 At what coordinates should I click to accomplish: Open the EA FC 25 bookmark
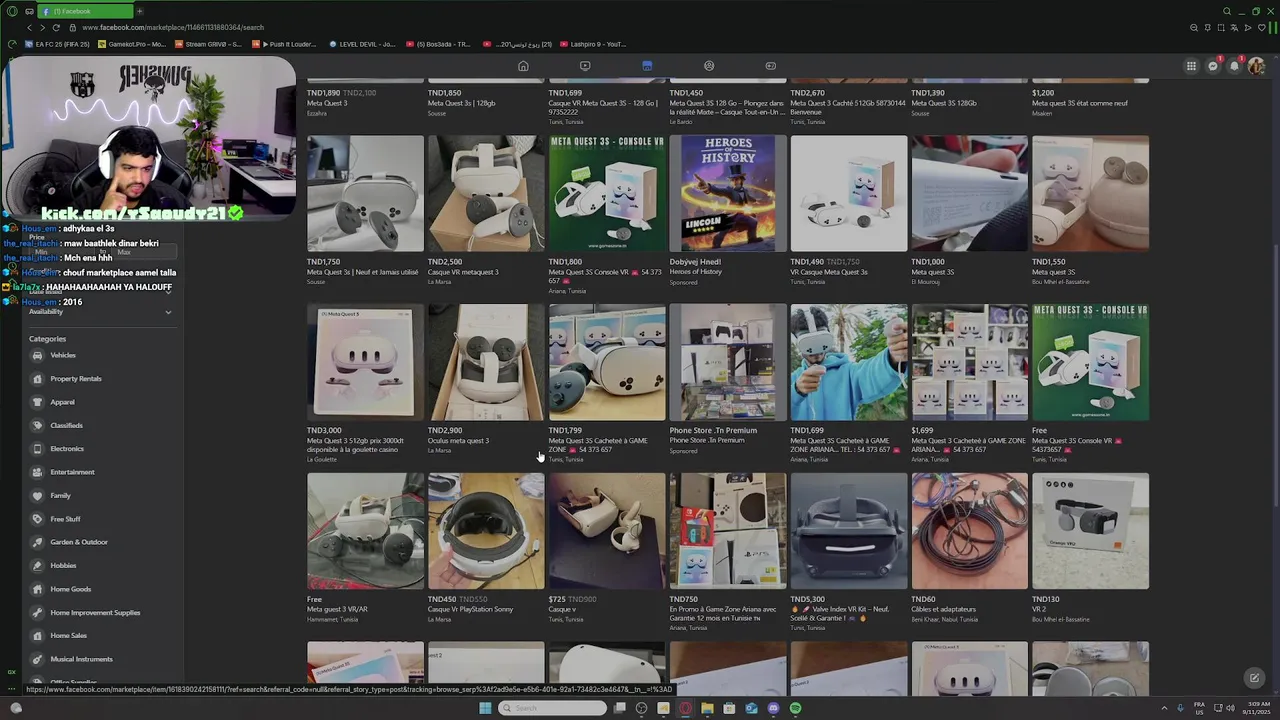click(x=58, y=44)
